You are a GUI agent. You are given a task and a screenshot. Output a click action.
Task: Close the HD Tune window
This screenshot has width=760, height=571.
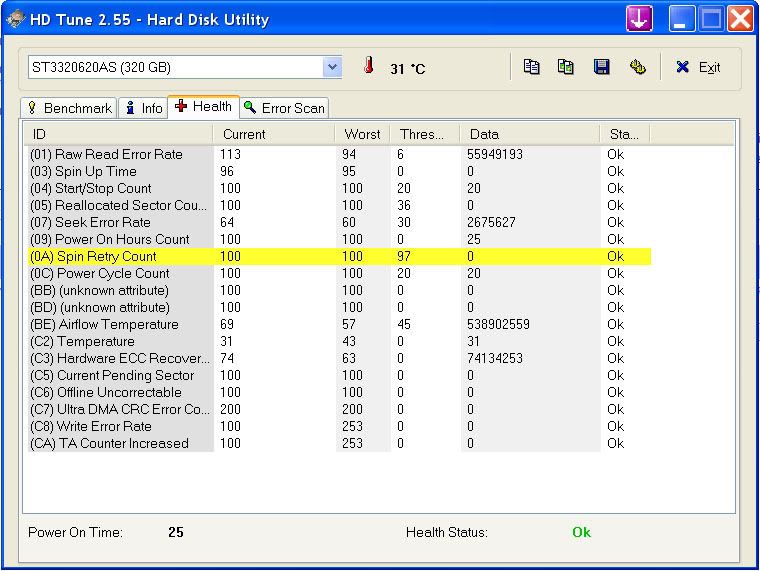click(741, 18)
